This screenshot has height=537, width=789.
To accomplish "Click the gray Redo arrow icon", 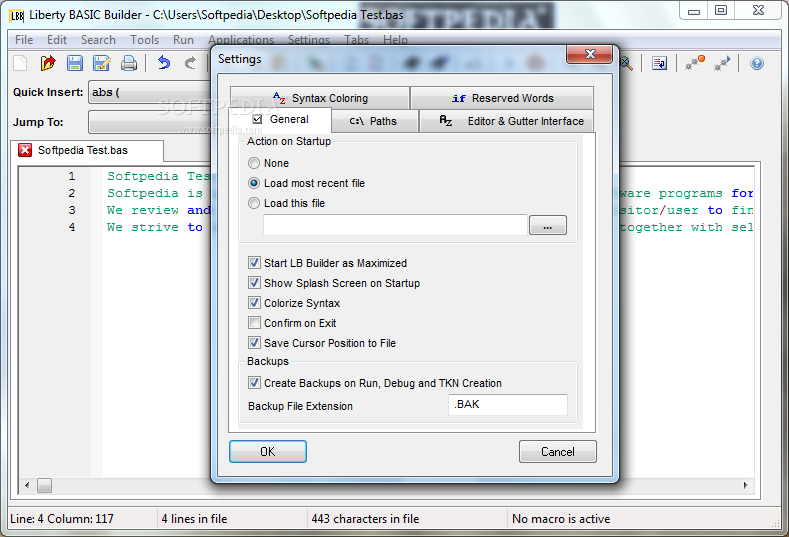I will [x=190, y=63].
